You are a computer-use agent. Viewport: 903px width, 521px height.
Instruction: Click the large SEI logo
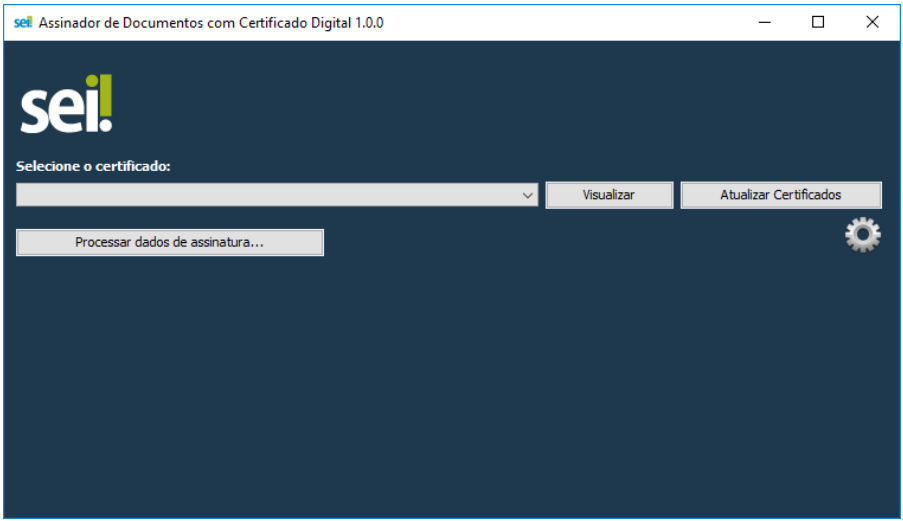point(66,105)
